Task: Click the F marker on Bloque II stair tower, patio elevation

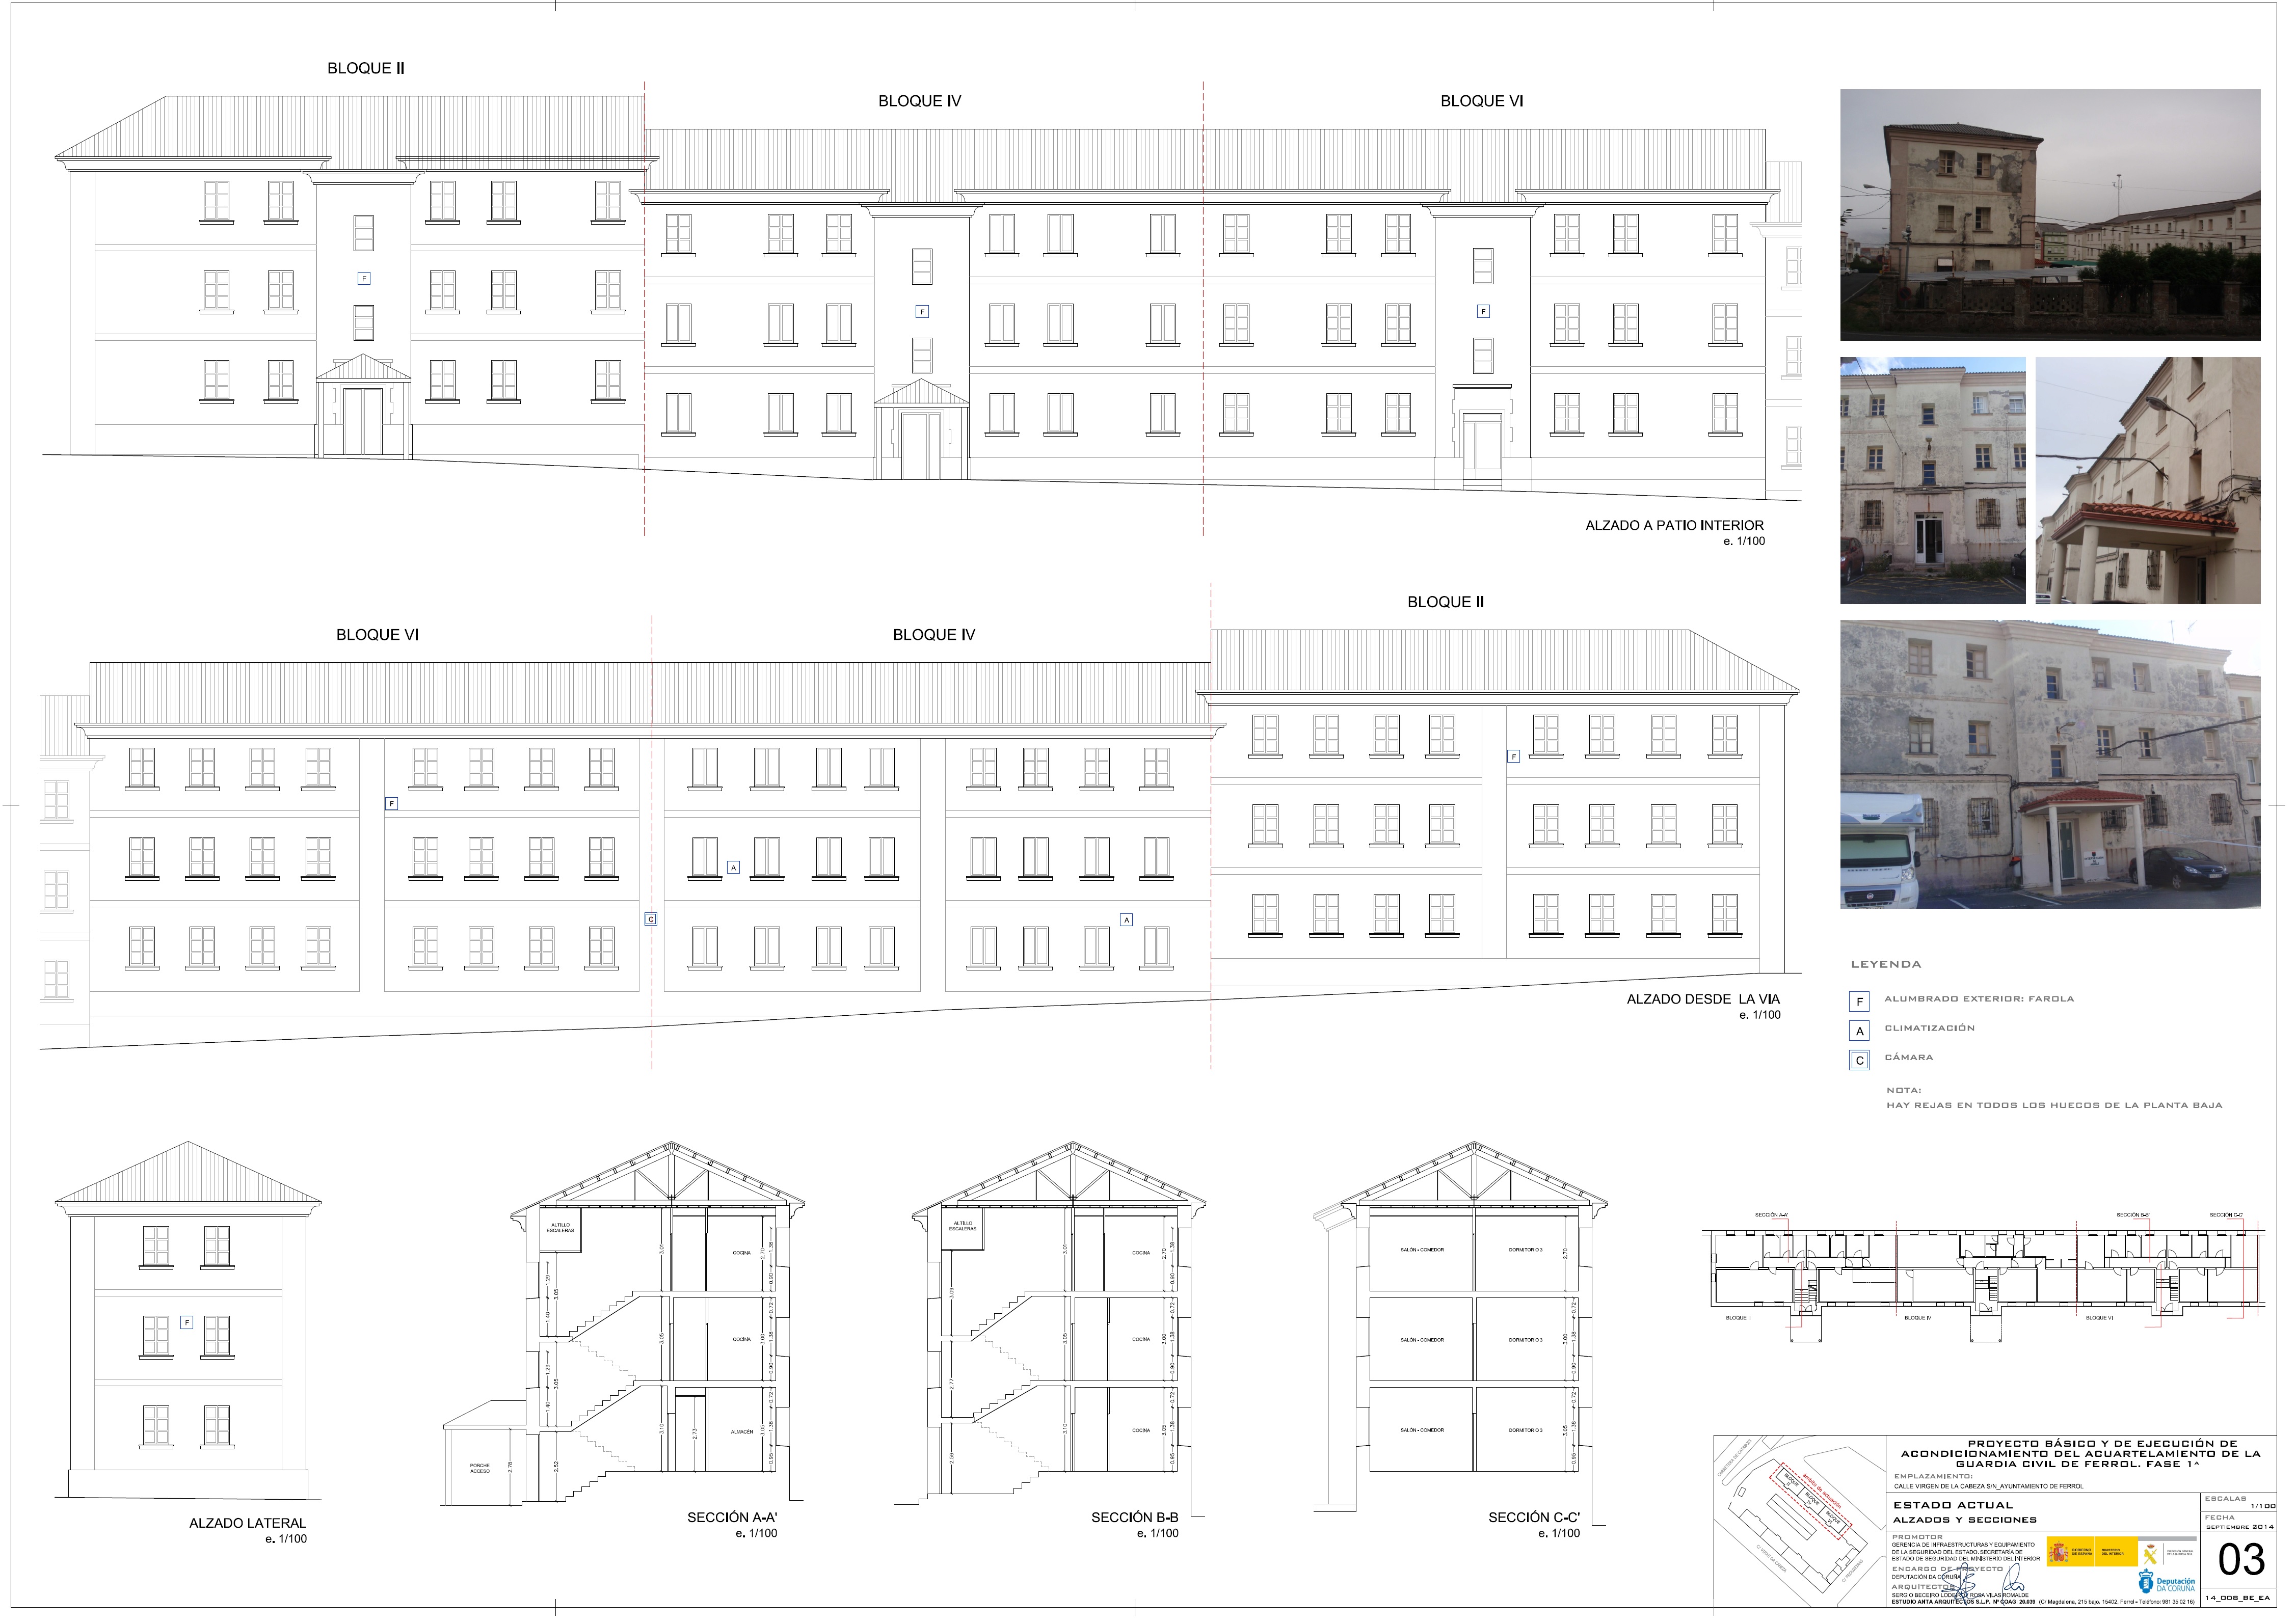Action: click(x=364, y=279)
